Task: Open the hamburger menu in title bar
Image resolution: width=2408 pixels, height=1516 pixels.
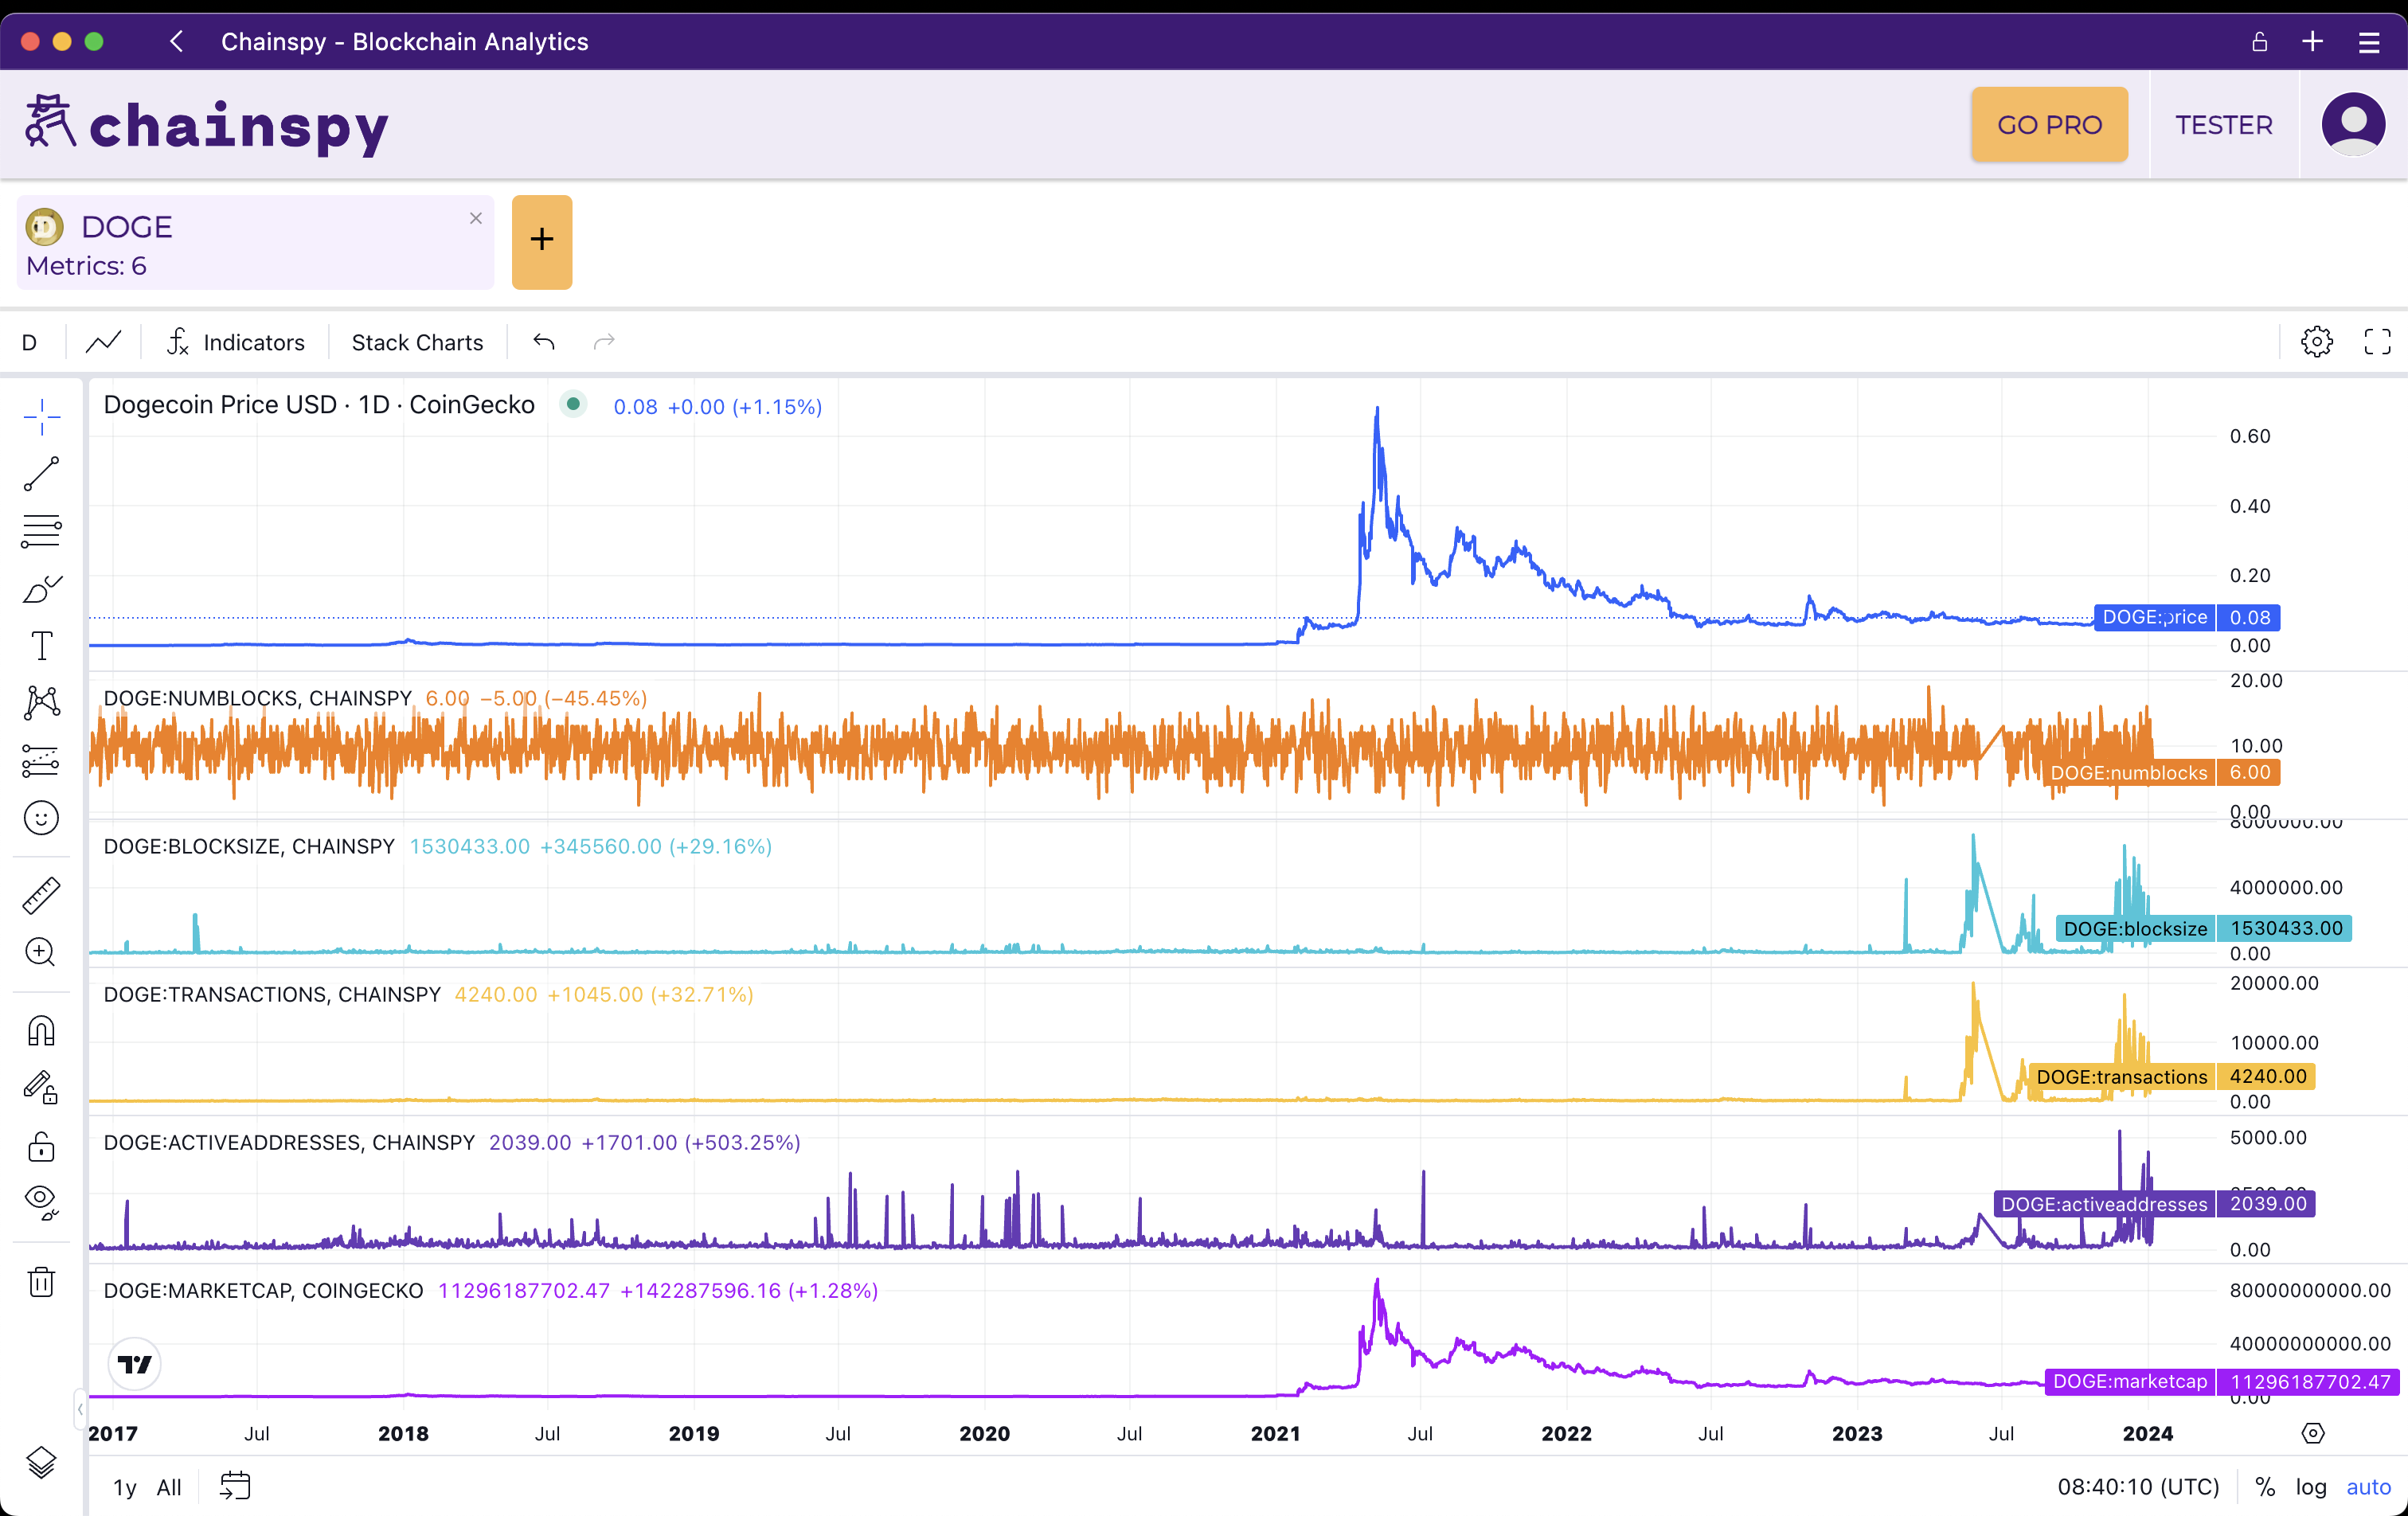Action: pos(2368,41)
